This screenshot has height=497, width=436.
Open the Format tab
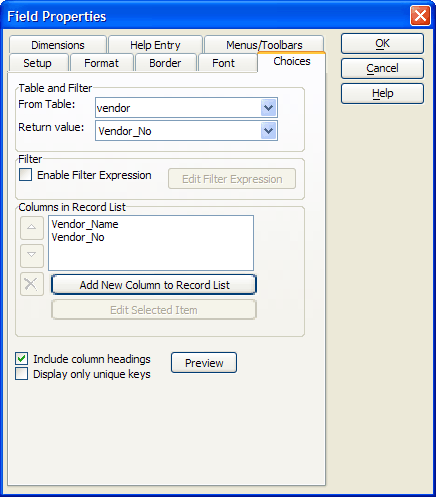click(x=101, y=63)
